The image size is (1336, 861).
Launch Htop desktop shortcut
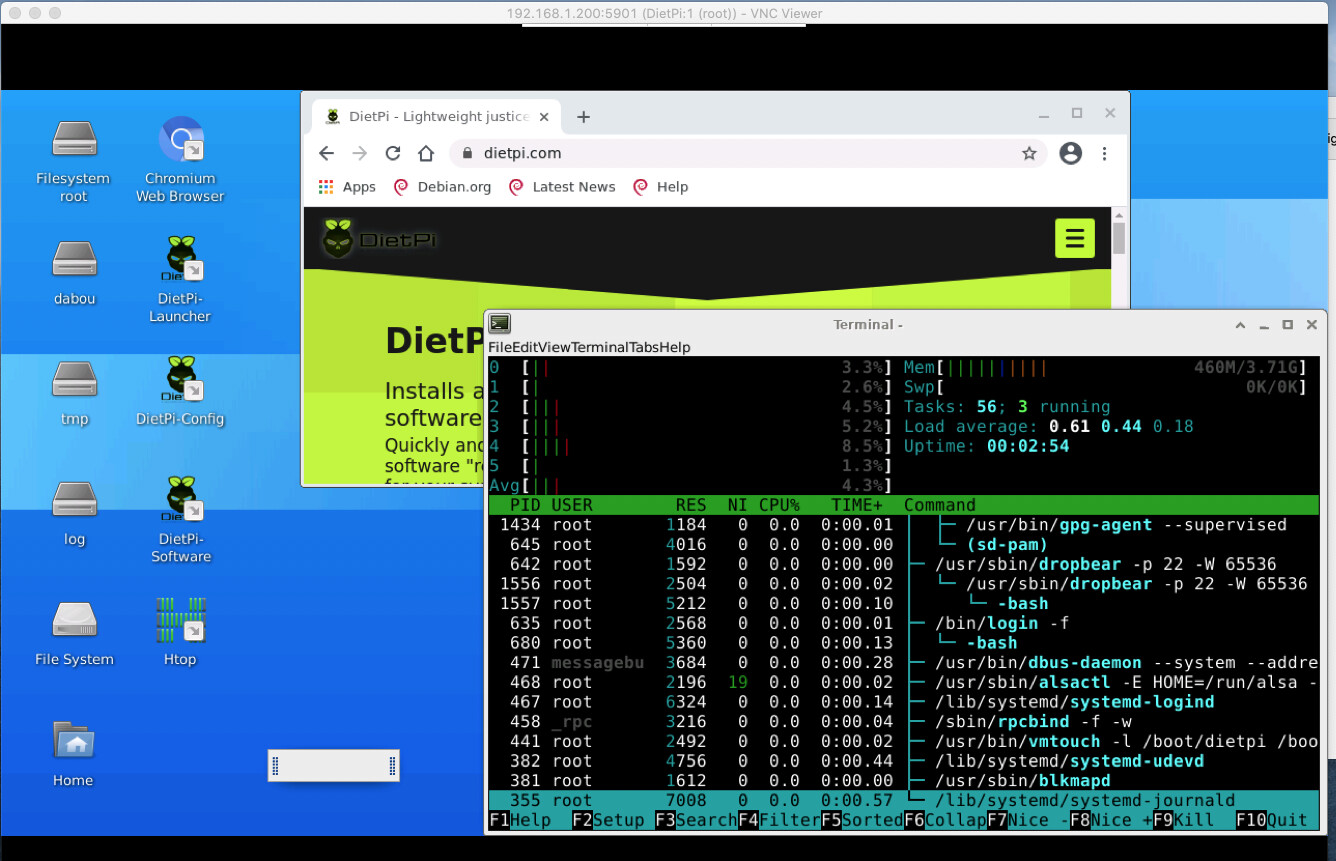coord(181,632)
